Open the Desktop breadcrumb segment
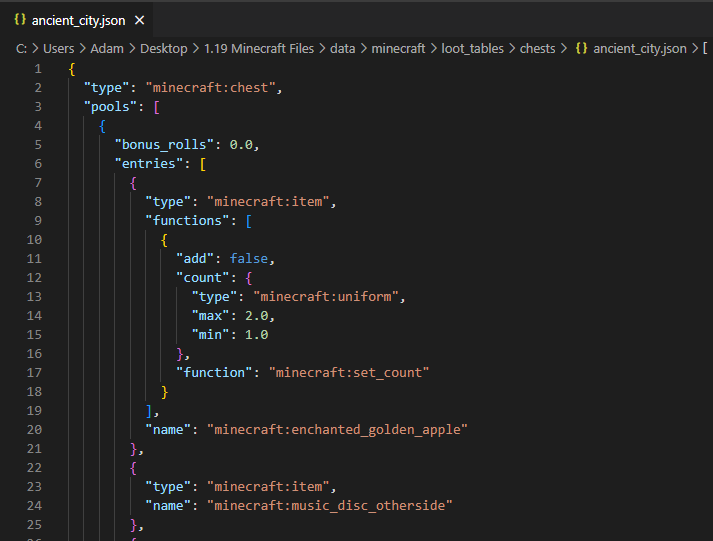 coord(163,48)
